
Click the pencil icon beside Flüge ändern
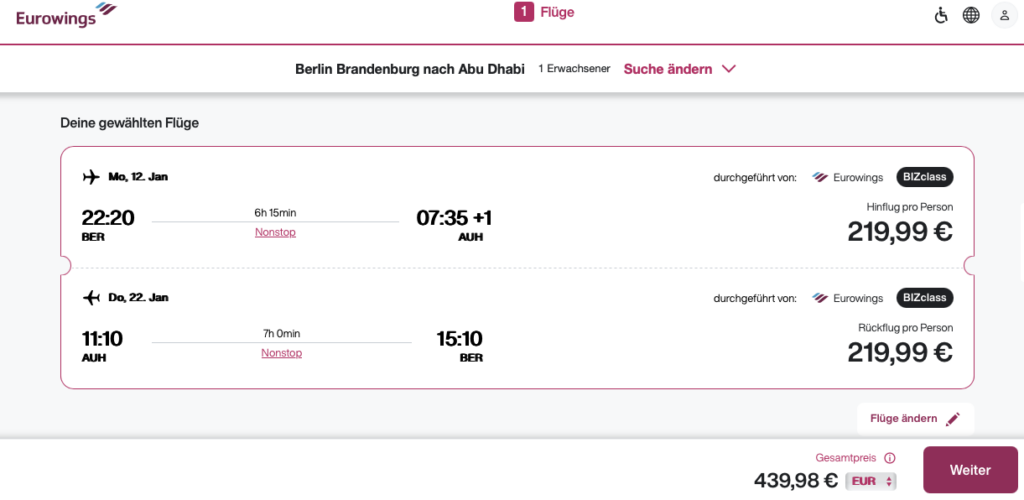953,419
